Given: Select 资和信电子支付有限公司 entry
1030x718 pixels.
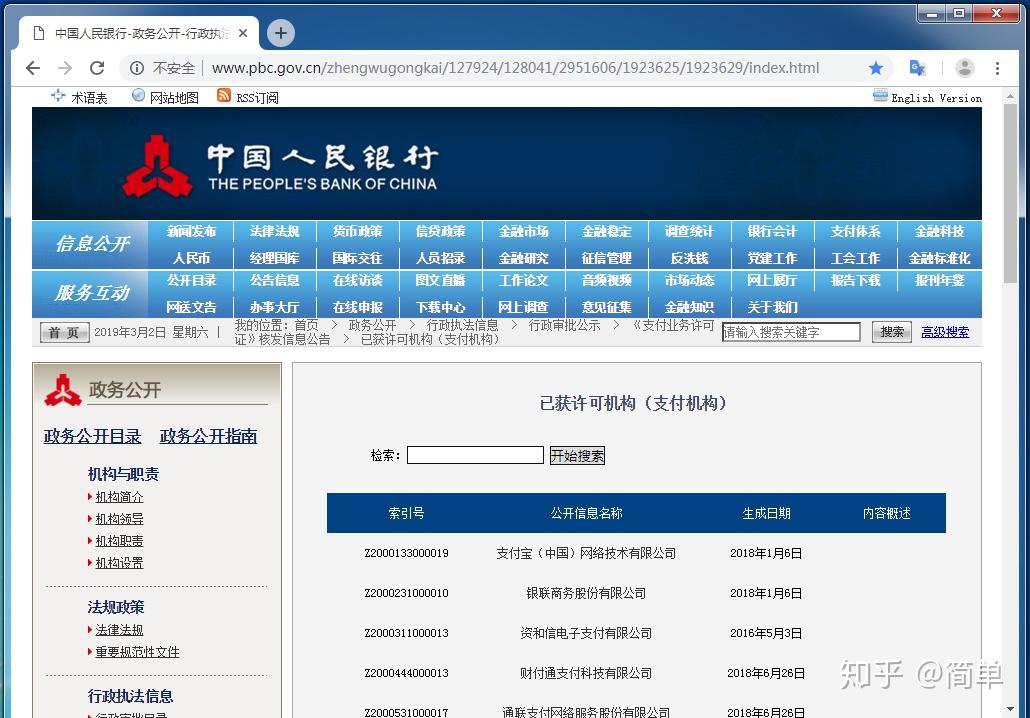Looking at the screenshot, I should tap(586, 633).
